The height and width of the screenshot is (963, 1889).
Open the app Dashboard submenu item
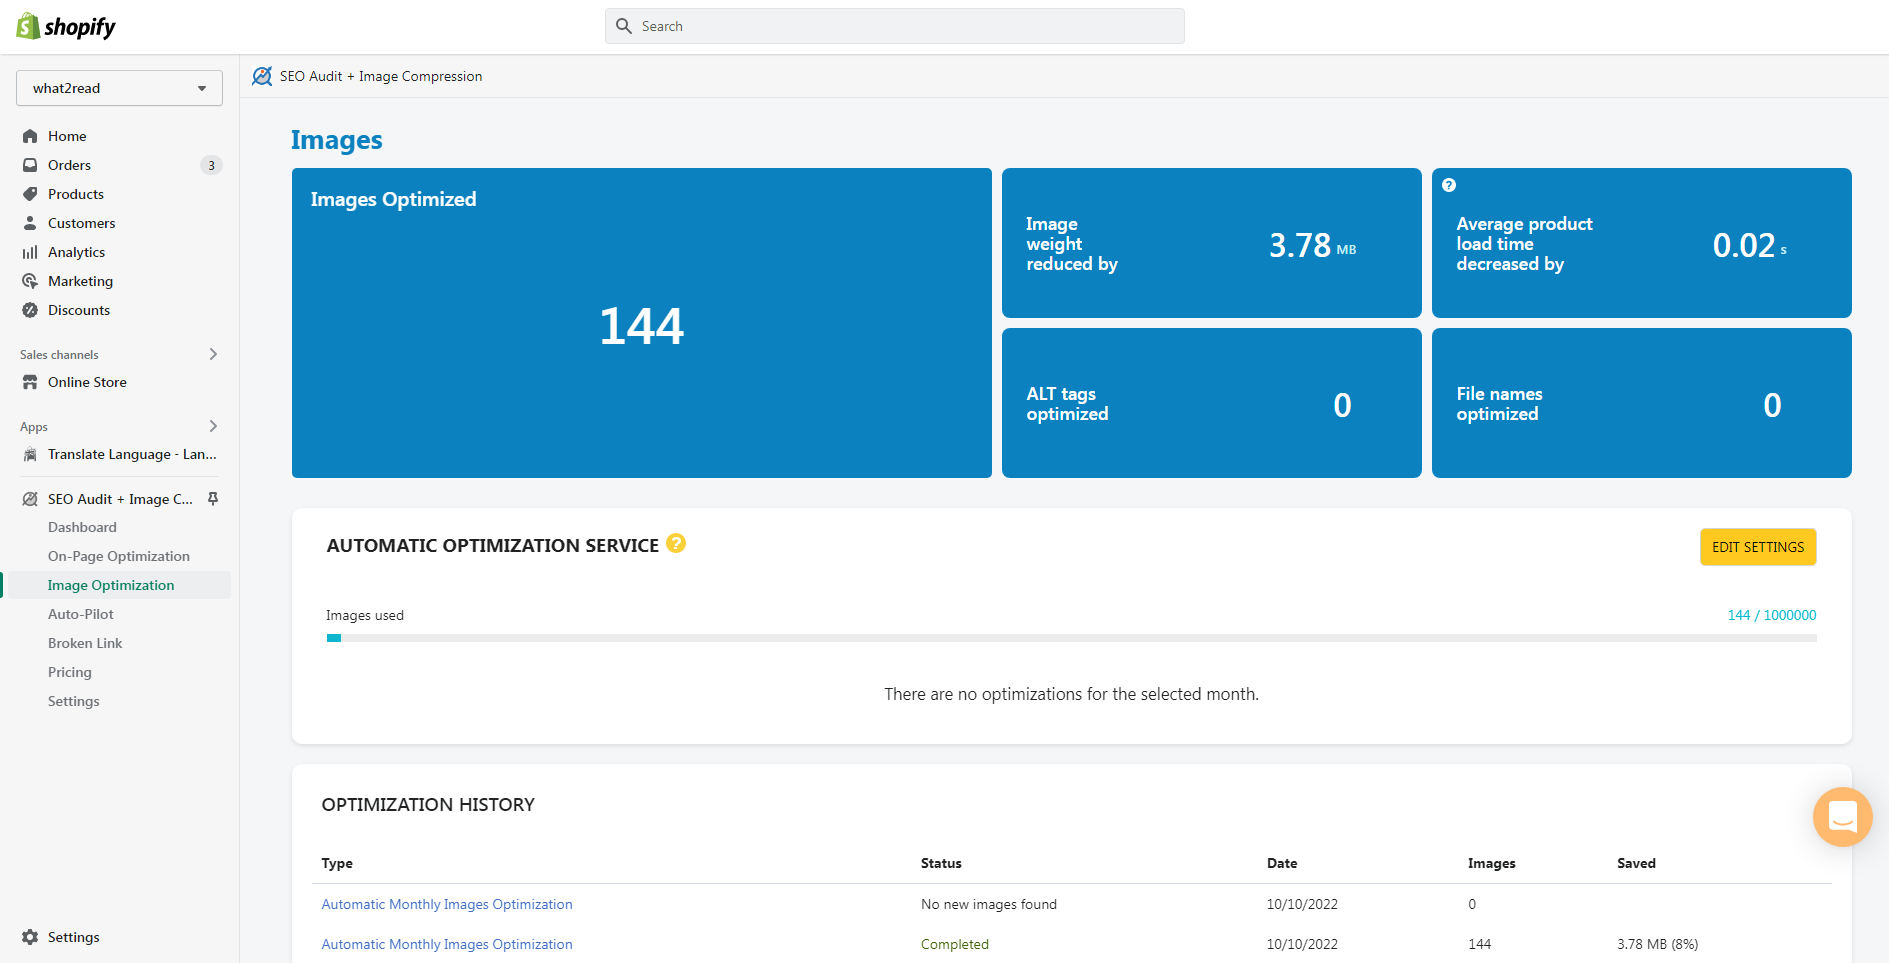[x=82, y=527]
